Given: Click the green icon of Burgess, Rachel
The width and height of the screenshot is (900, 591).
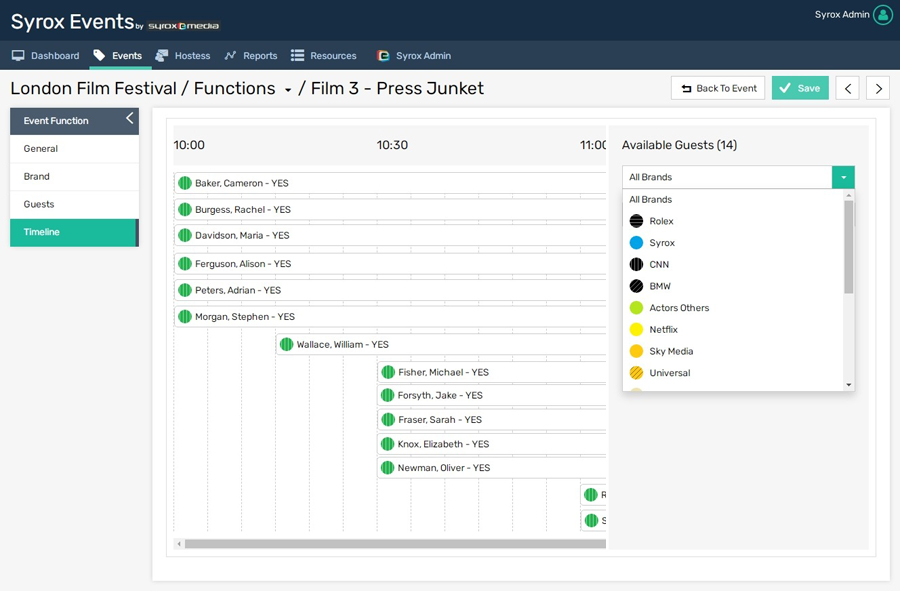Looking at the screenshot, I should [185, 209].
